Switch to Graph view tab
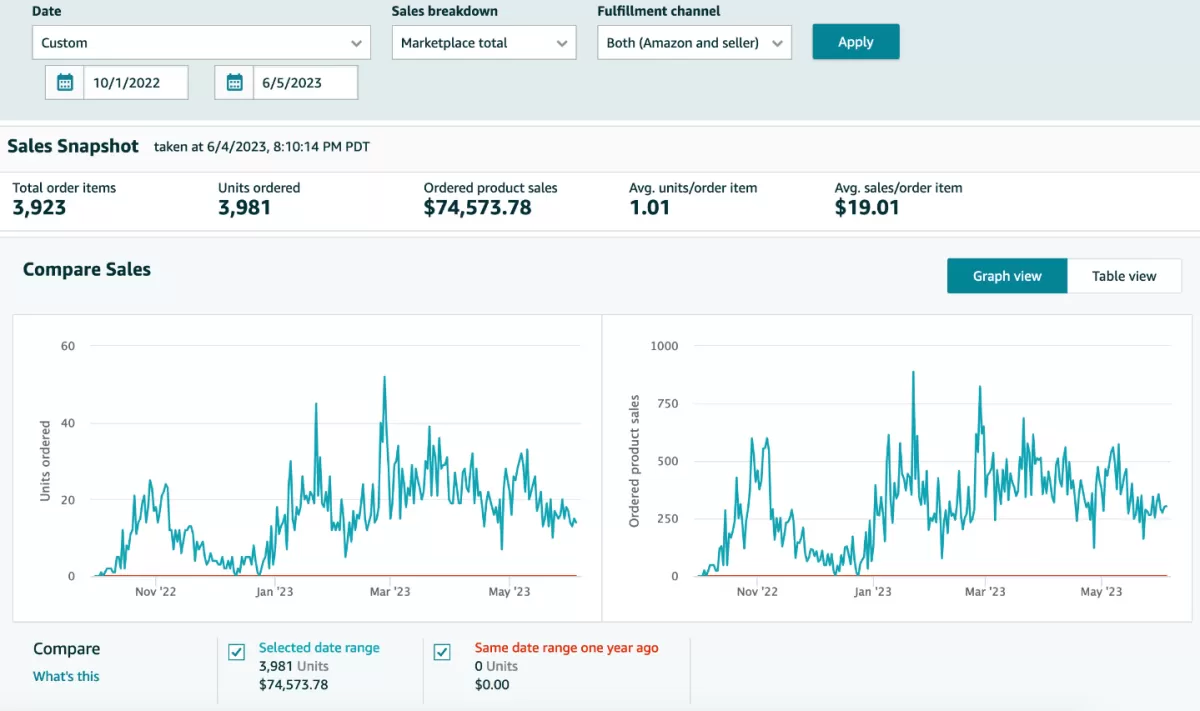The height and width of the screenshot is (711, 1200). (x=1007, y=276)
